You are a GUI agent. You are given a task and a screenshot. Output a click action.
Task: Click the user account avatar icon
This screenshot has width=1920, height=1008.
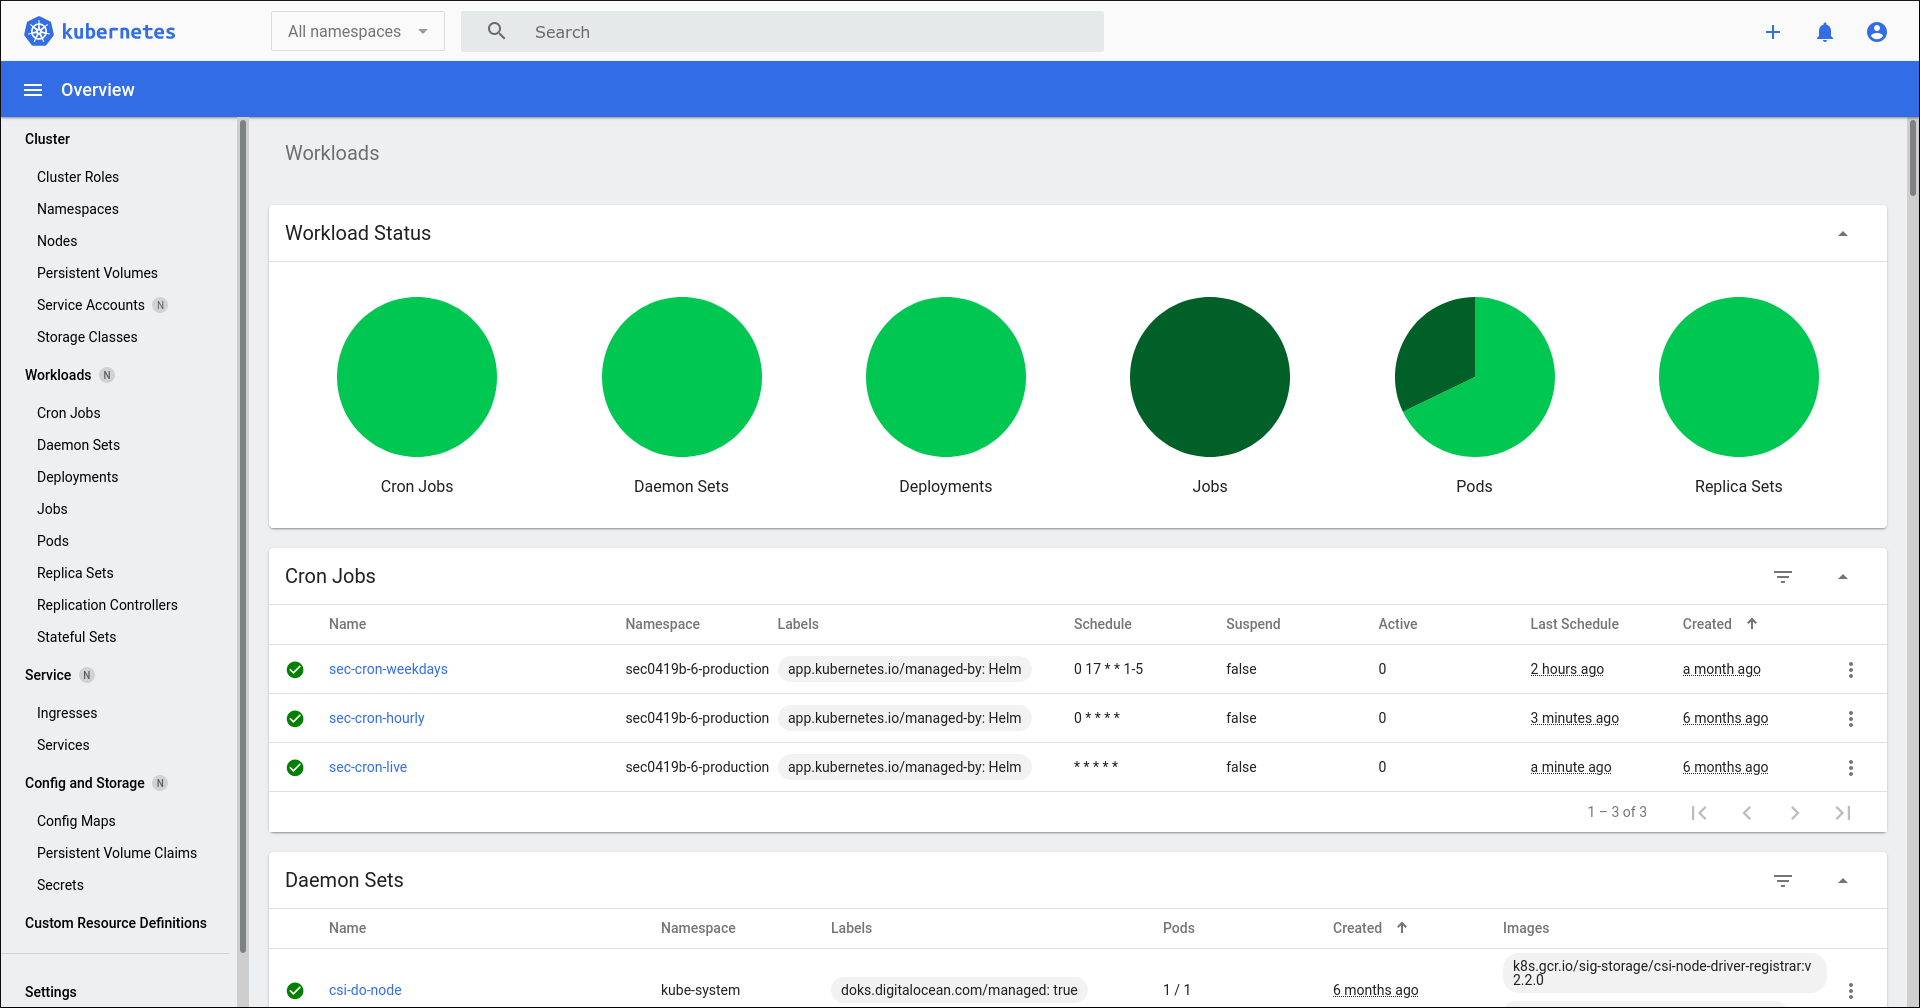coord(1877,32)
